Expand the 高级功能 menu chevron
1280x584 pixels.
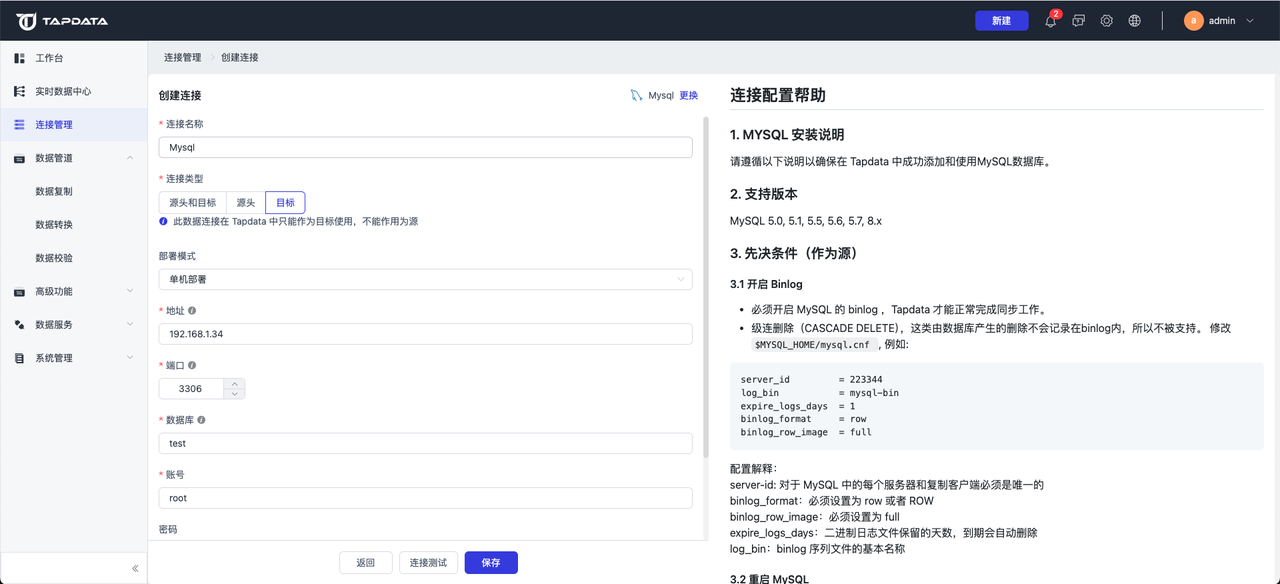tap(130, 291)
